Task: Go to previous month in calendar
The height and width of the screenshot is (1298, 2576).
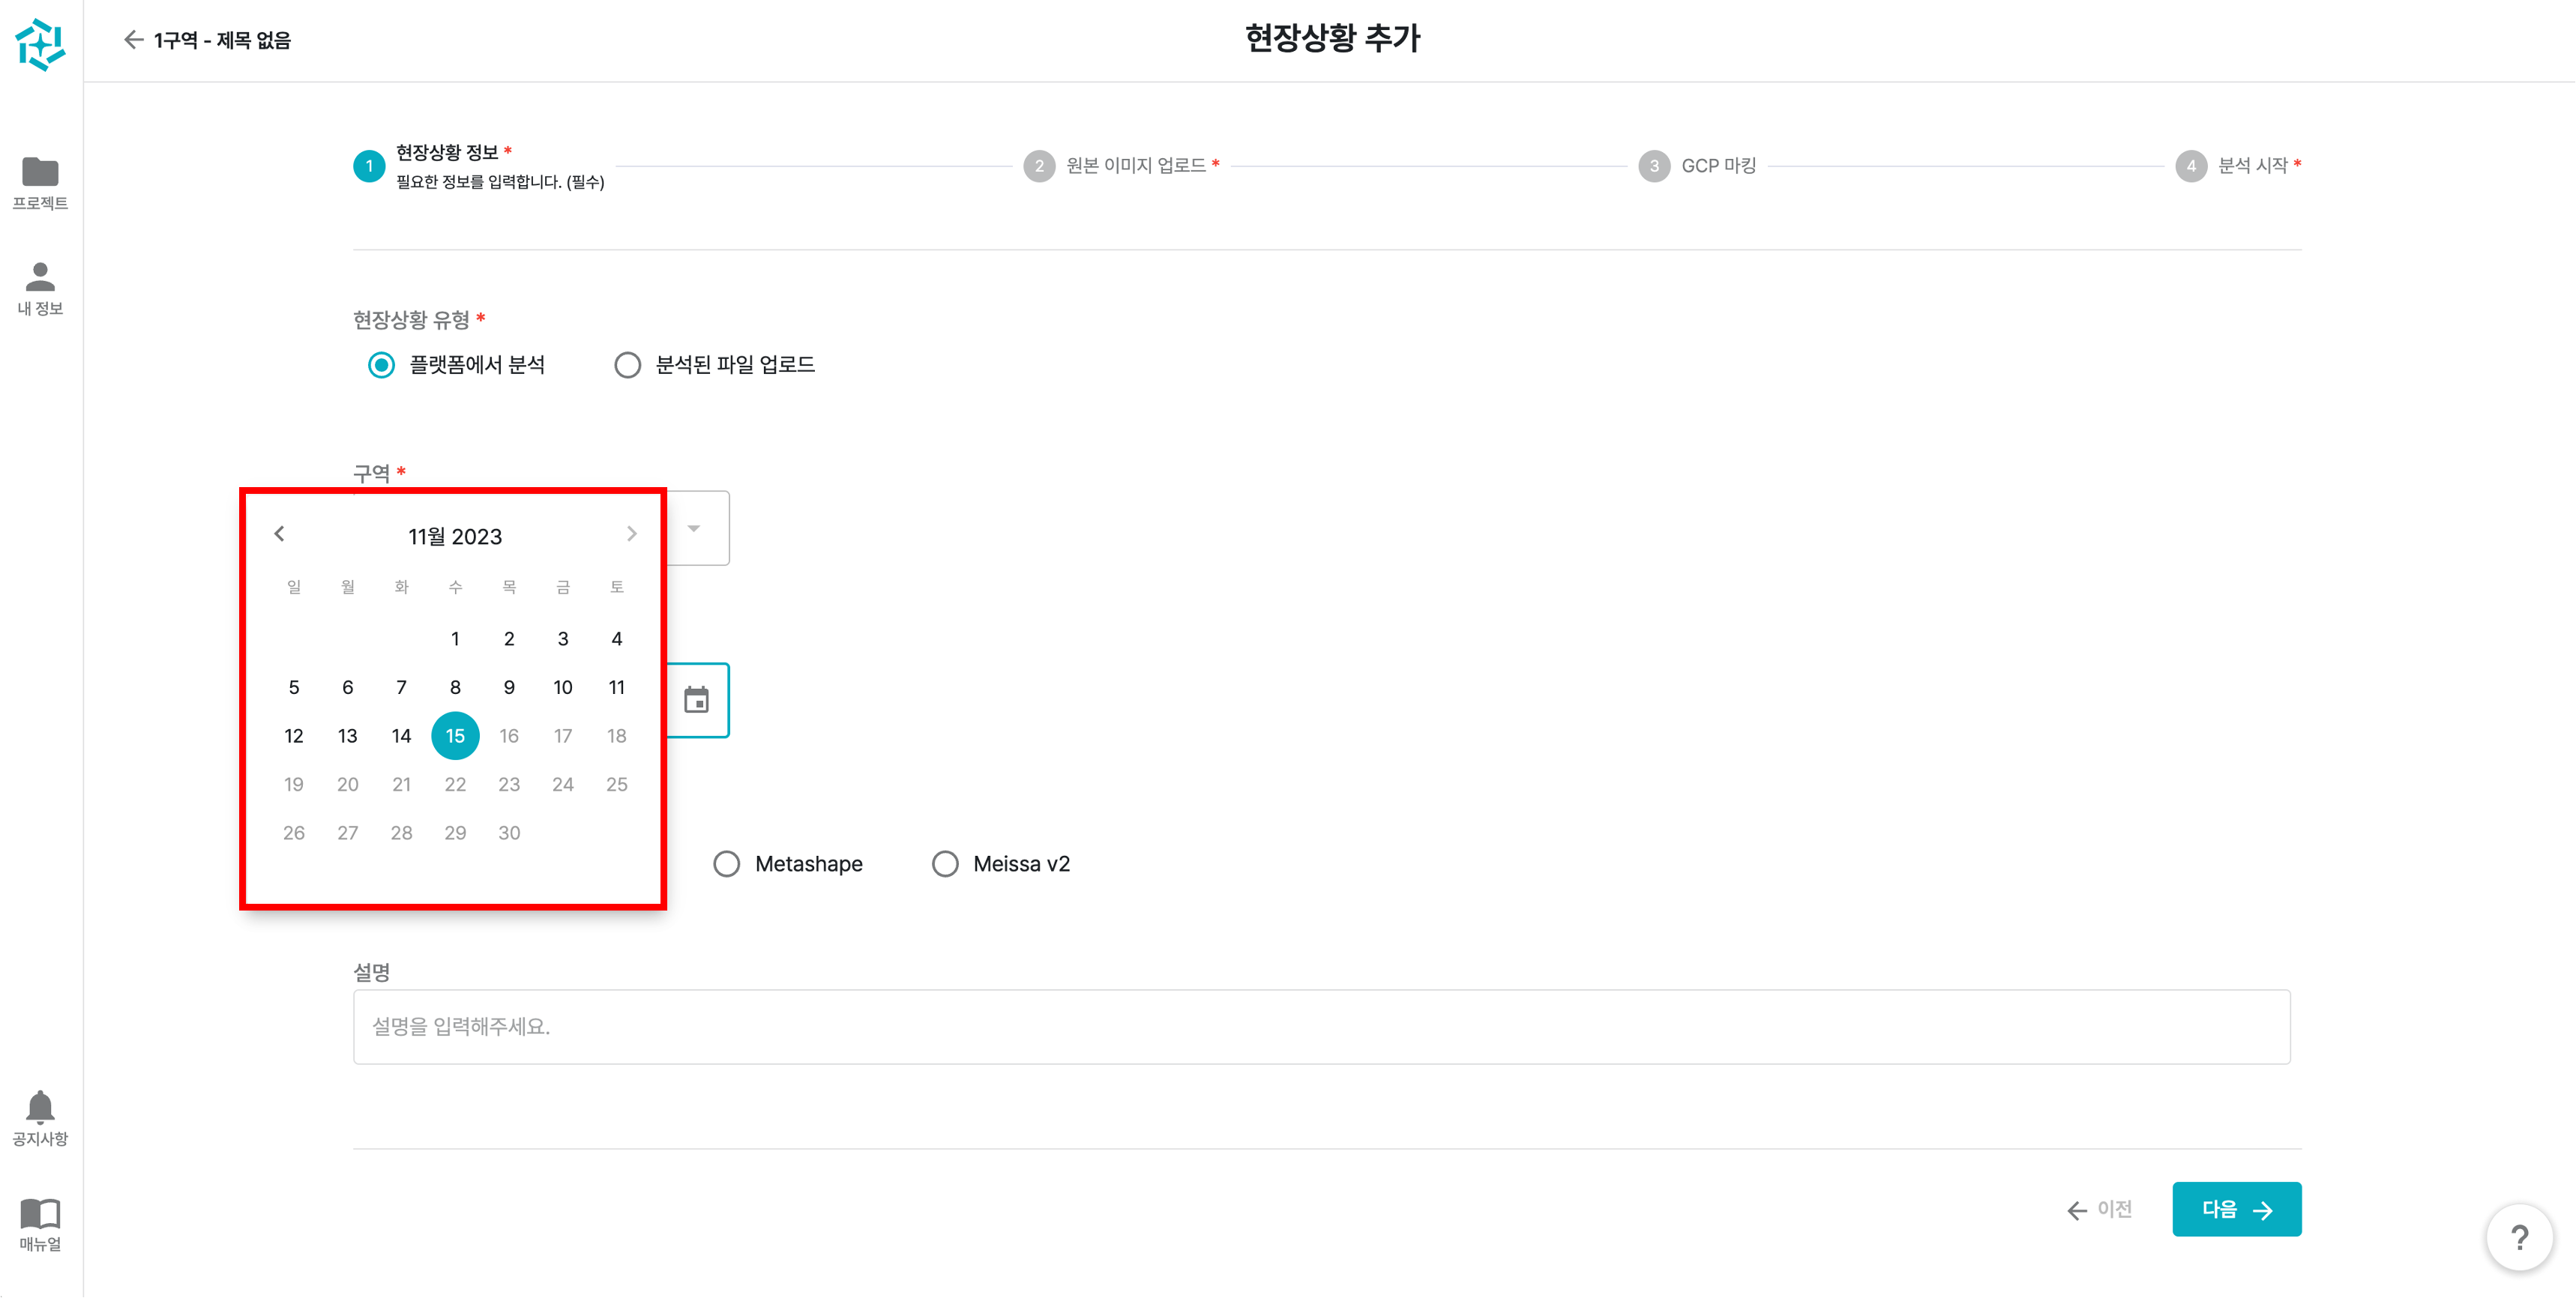Action: point(280,534)
